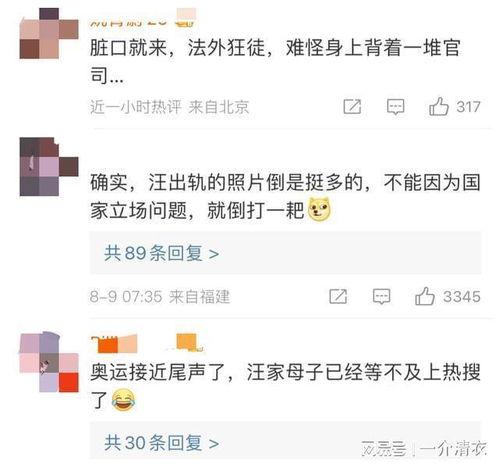
Task: Like the comment with 317 likes
Action: click(438, 107)
